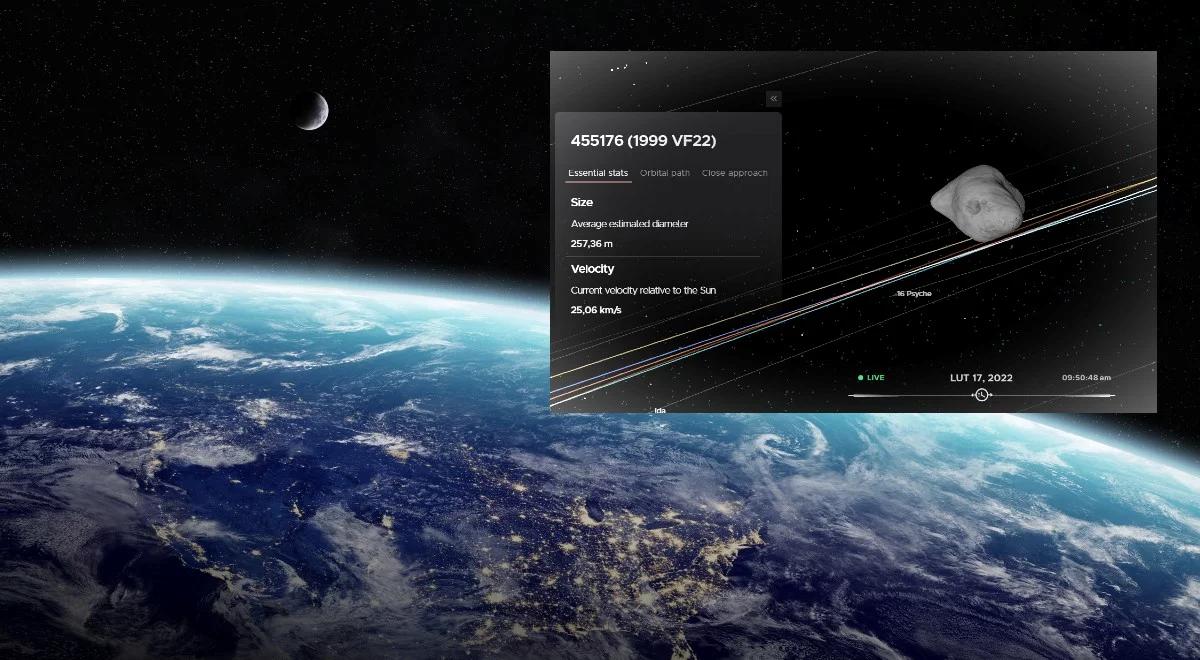Click the Current velocity relative to the Sun label
1200x660 pixels.
tap(643, 290)
